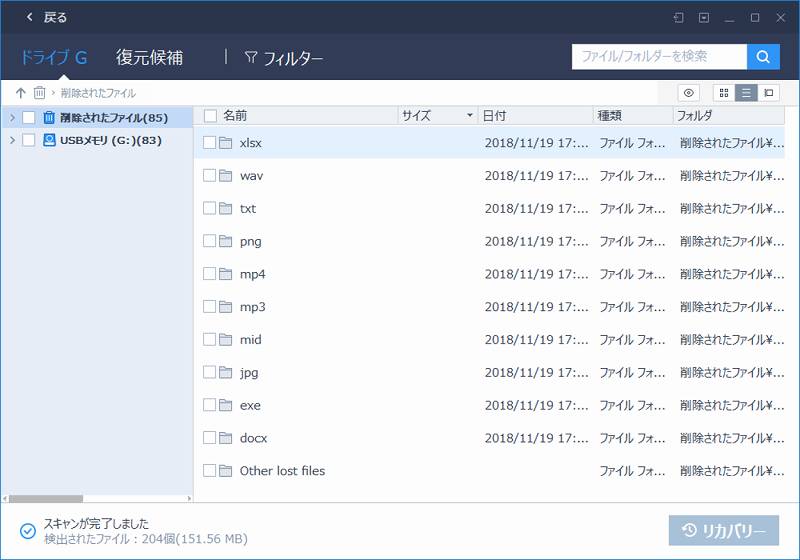Switch to the 復元候補 tab

(149, 58)
